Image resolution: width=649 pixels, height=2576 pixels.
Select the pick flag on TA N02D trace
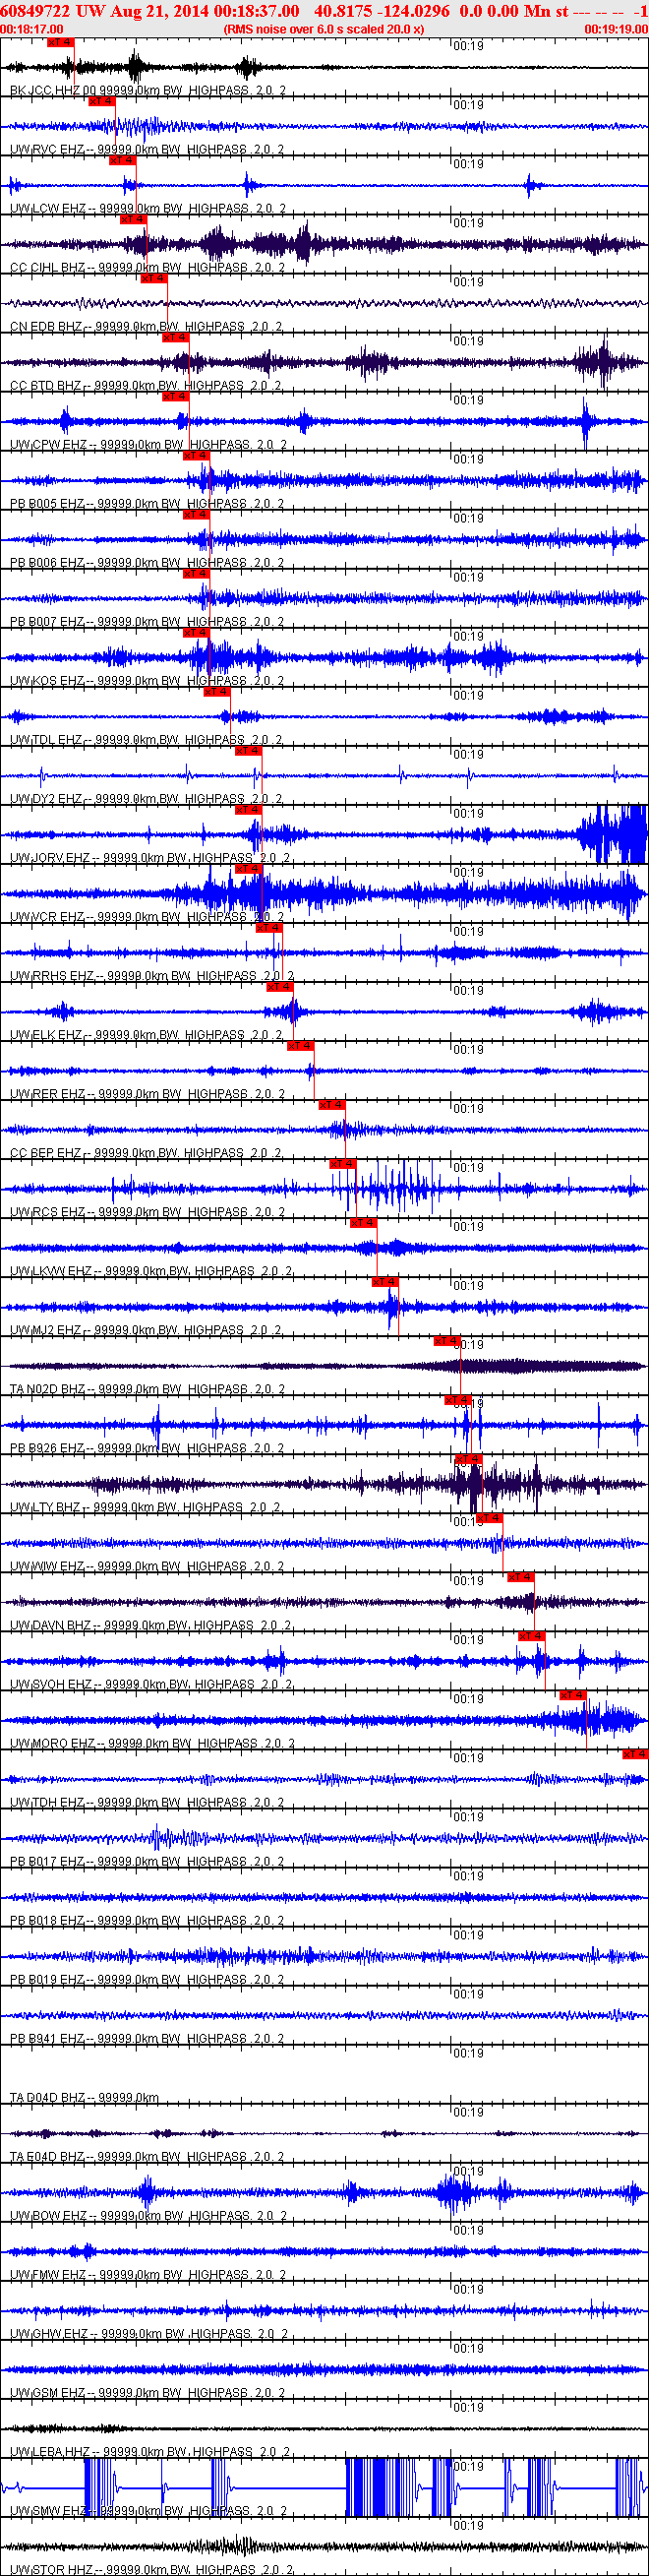pyautogui.click(x=446, y=1340)
